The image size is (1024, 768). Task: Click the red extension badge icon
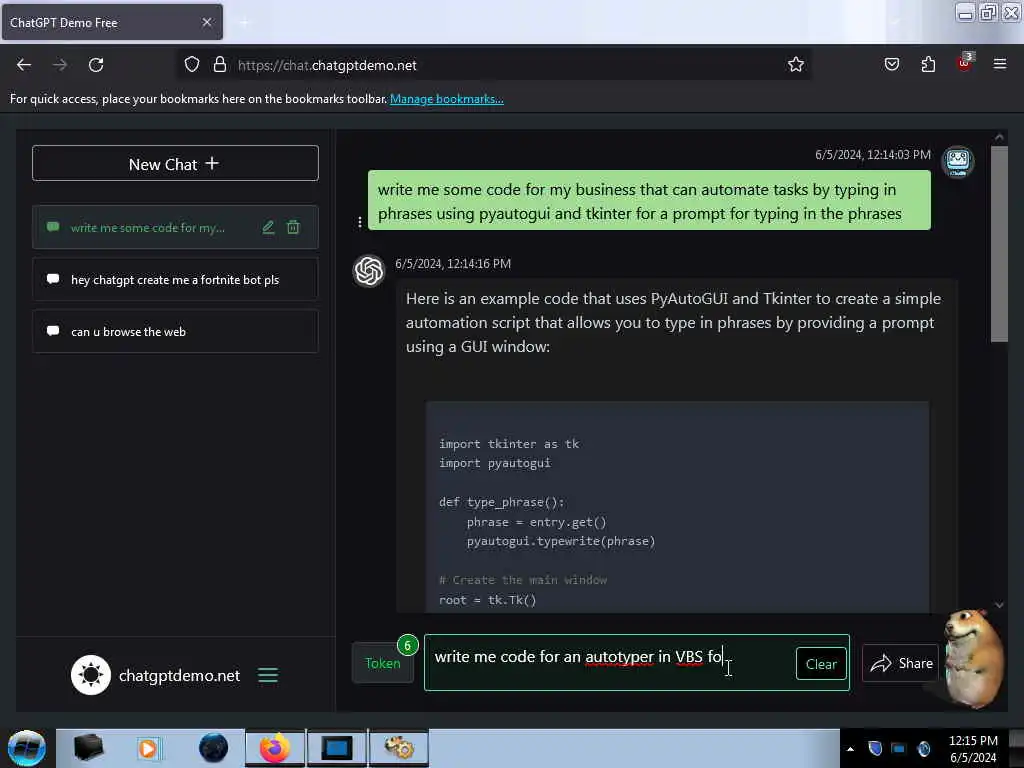click(965, 63)
